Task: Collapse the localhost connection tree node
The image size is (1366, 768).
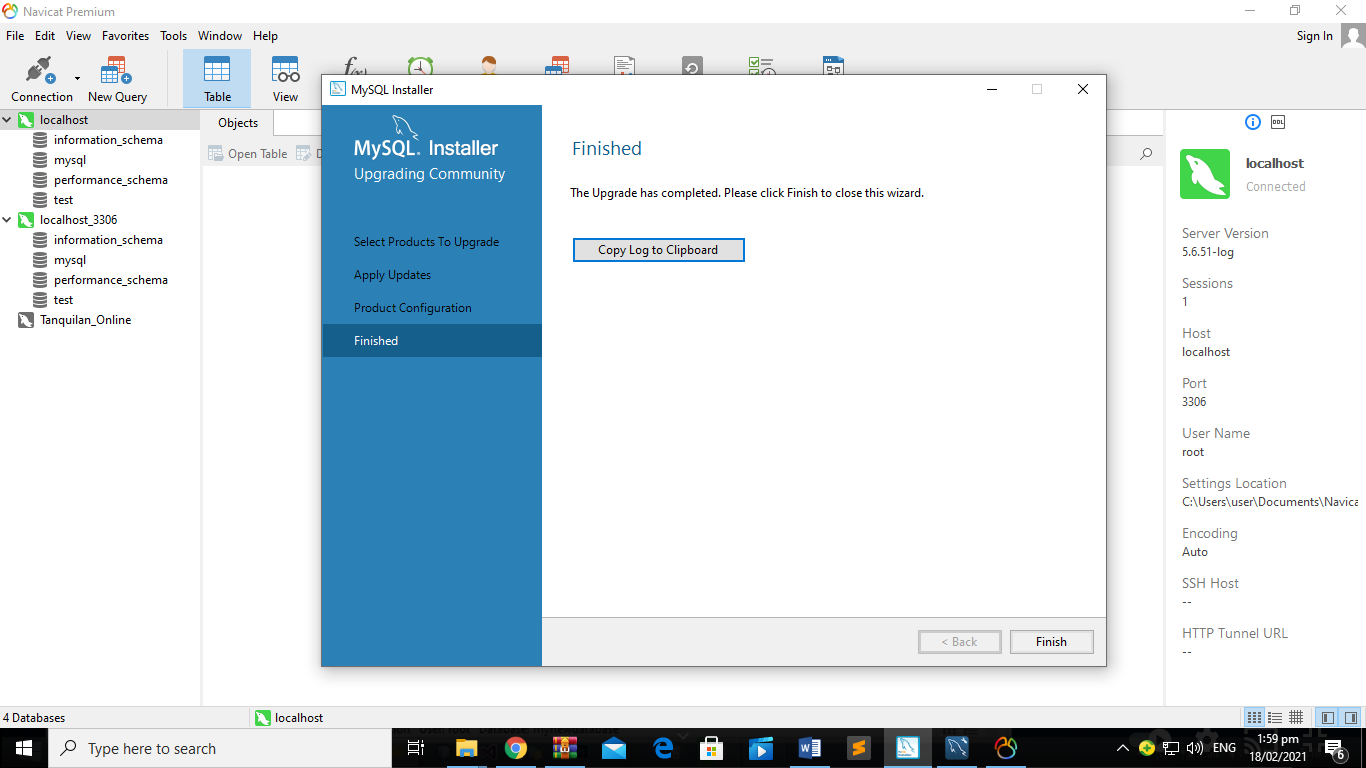Action: click(x=7, y=120)
